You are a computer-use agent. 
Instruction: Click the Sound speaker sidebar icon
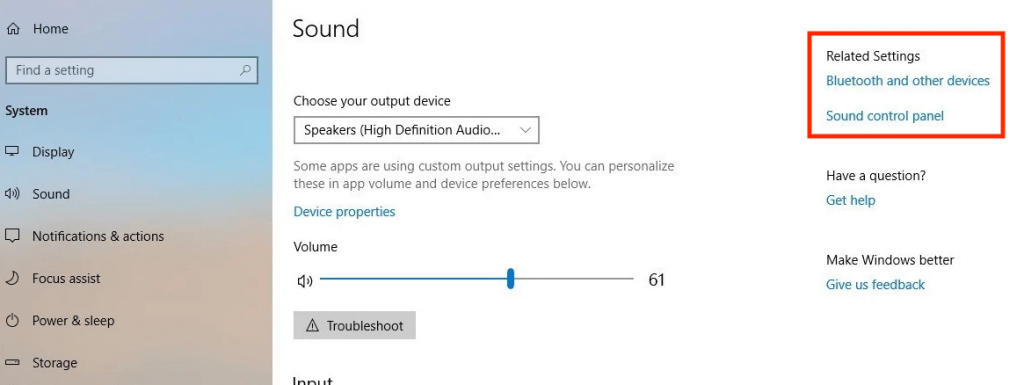point(12,194)
